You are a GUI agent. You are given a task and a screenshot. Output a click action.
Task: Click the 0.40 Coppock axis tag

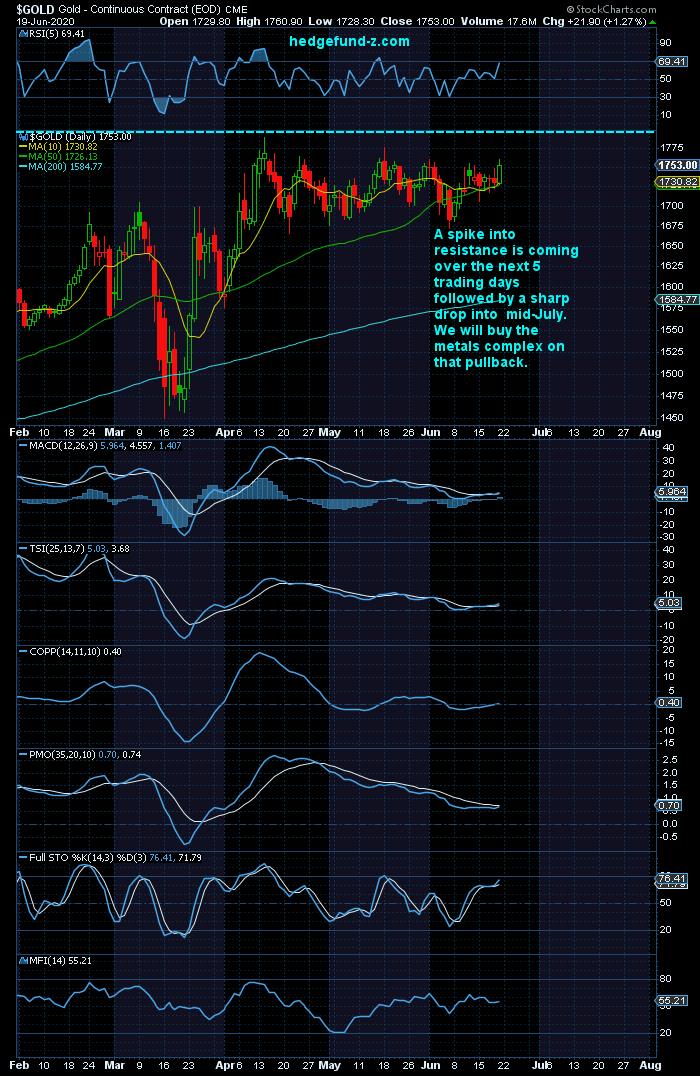669,702
